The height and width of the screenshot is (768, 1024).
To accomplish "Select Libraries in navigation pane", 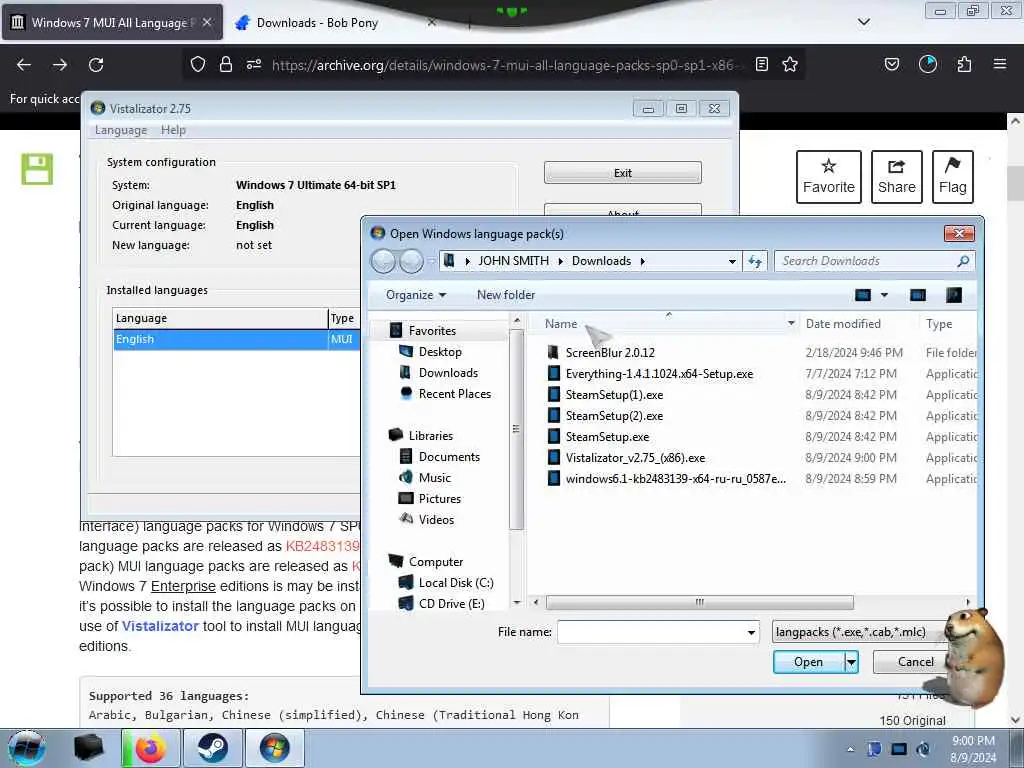I will pyautogui.click(x=421, y=435).
